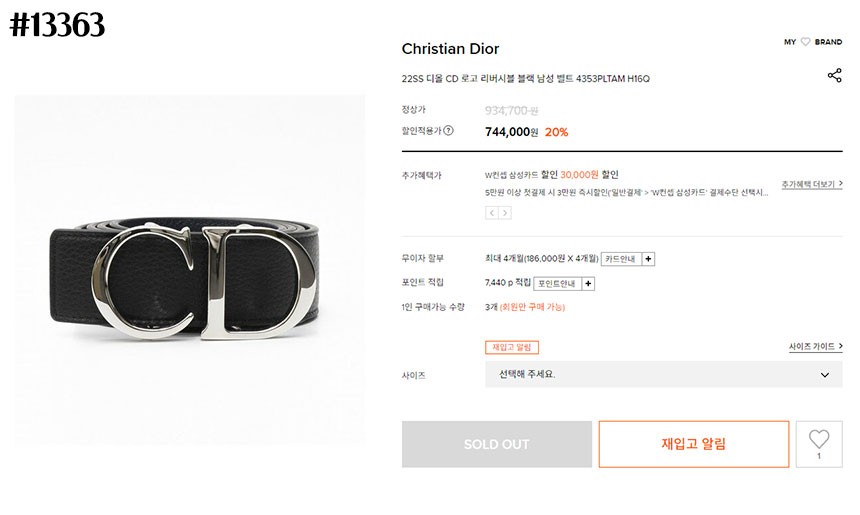Expand point info plus icon

(588, 283)
